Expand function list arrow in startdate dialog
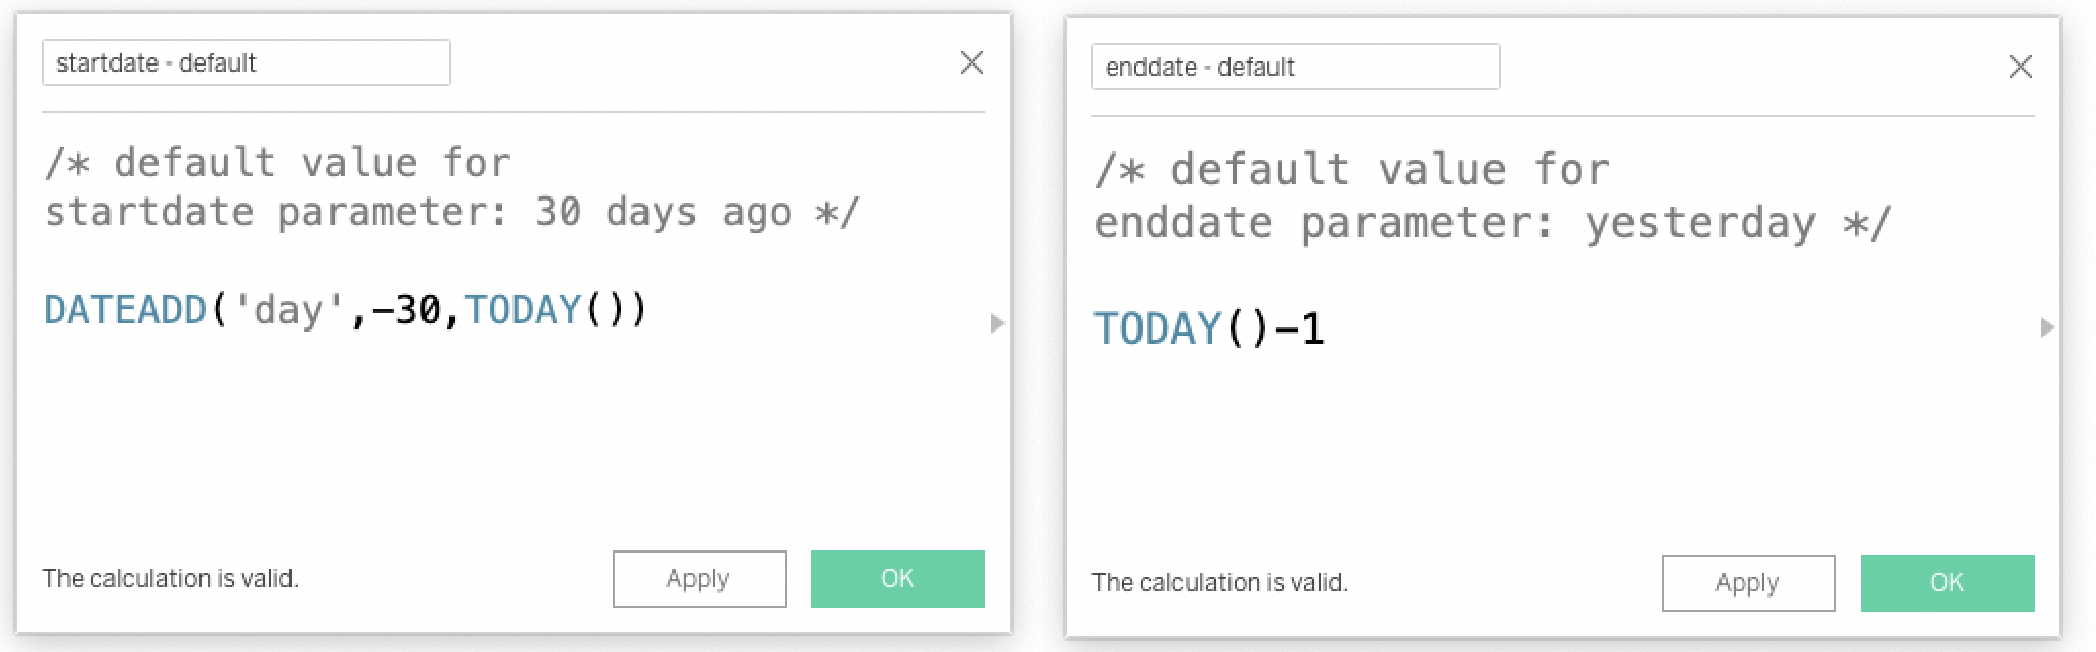Screen dimensions: 2096x652 996,323
